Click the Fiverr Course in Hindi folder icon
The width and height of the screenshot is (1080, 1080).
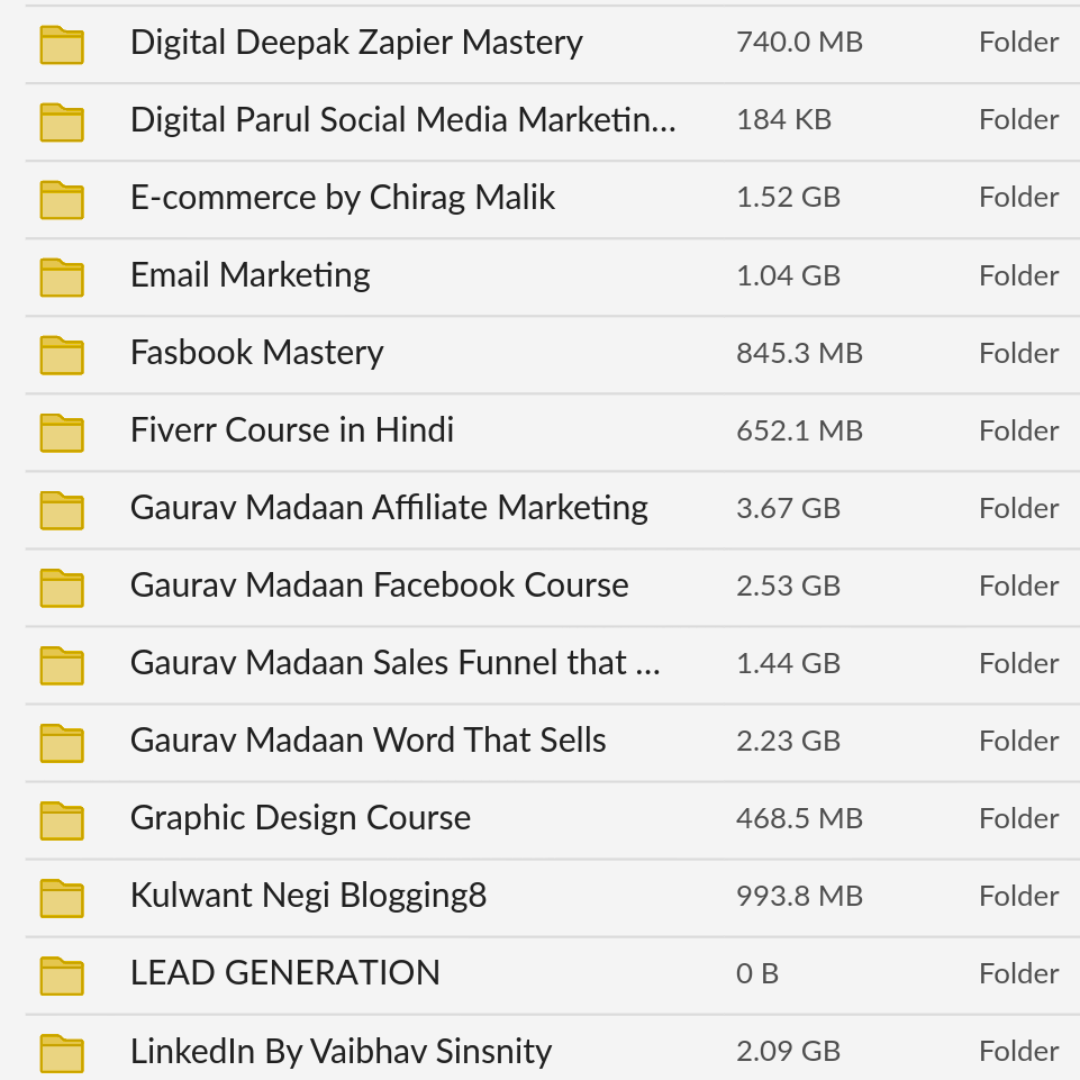click(62, 433)
